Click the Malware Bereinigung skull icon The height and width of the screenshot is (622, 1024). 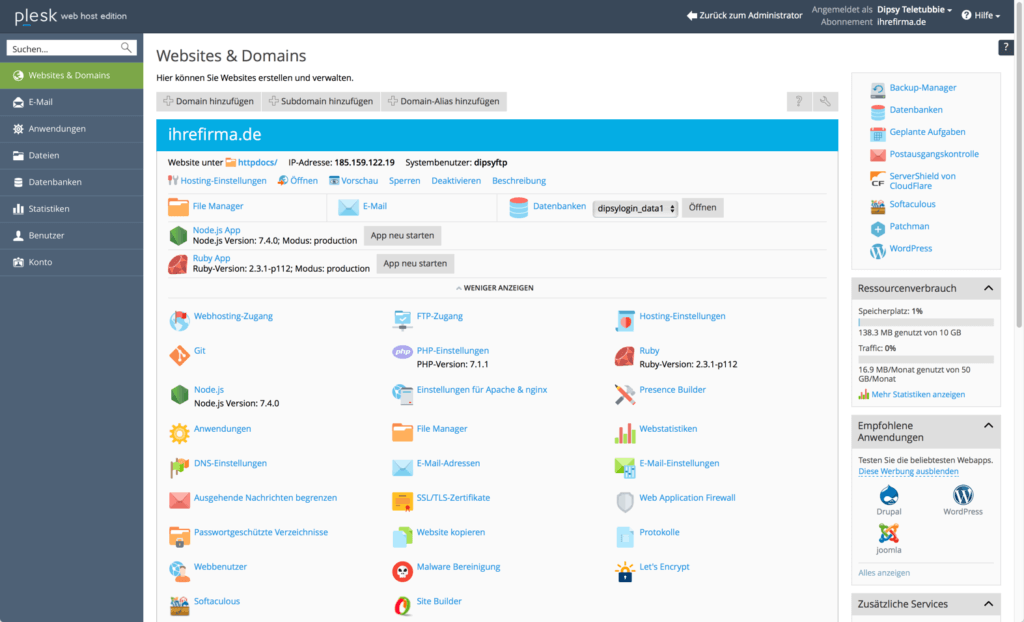(x=402, y=571)
